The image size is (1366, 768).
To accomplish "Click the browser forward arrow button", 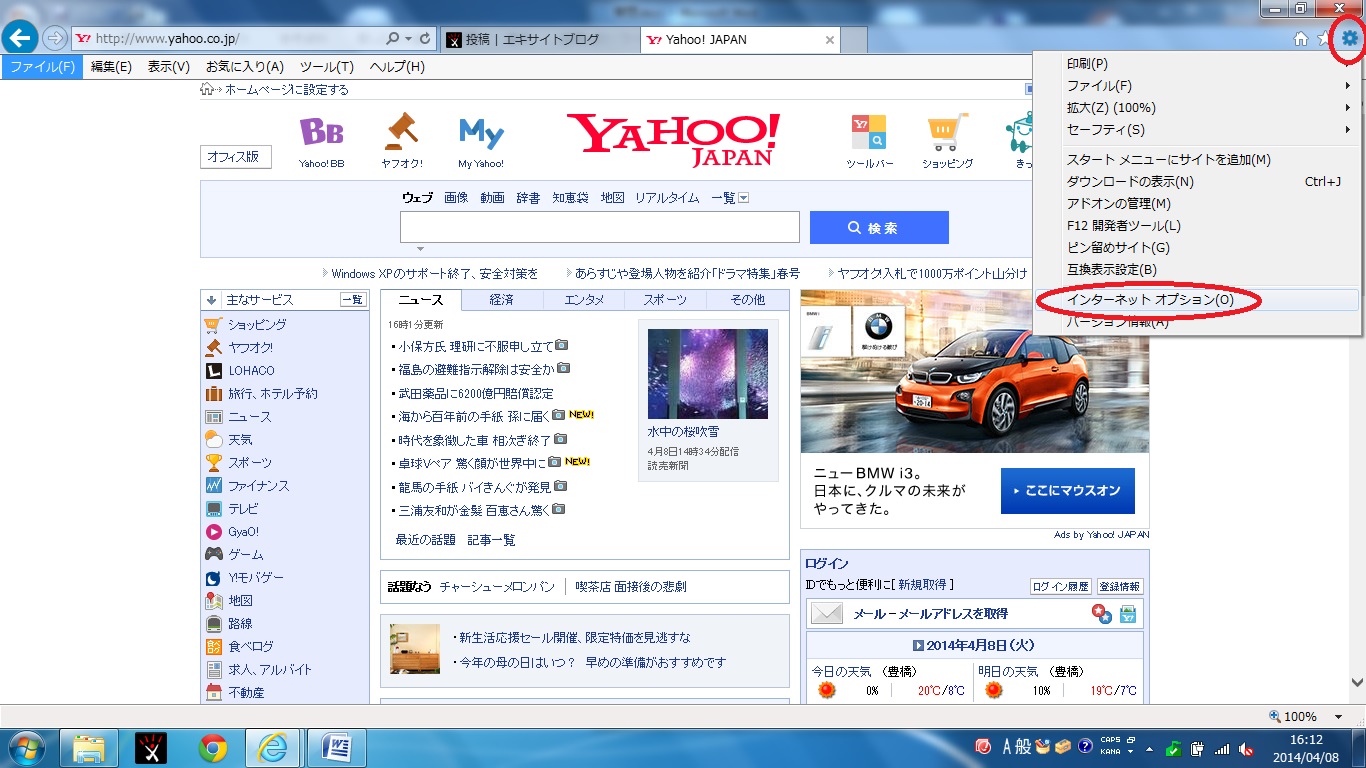I will pyautogui.click(x=54, y=39).
